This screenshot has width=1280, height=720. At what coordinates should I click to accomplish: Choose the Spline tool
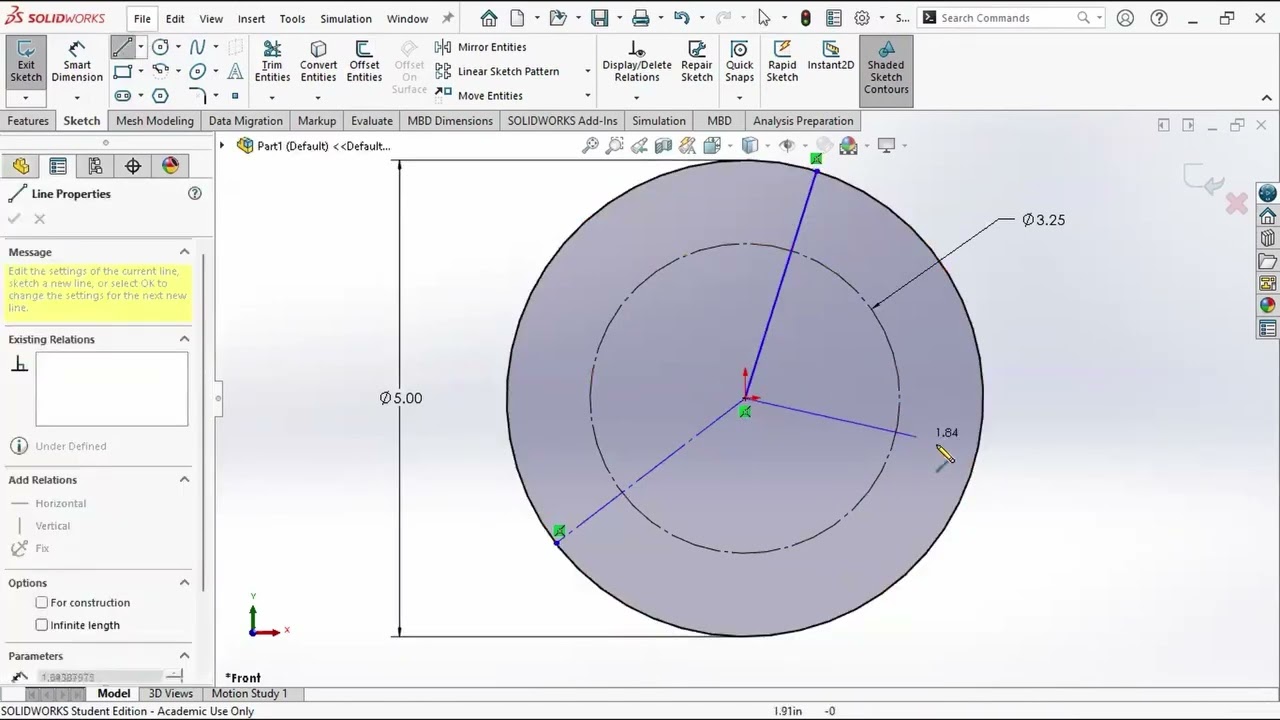tap(197, 47)
